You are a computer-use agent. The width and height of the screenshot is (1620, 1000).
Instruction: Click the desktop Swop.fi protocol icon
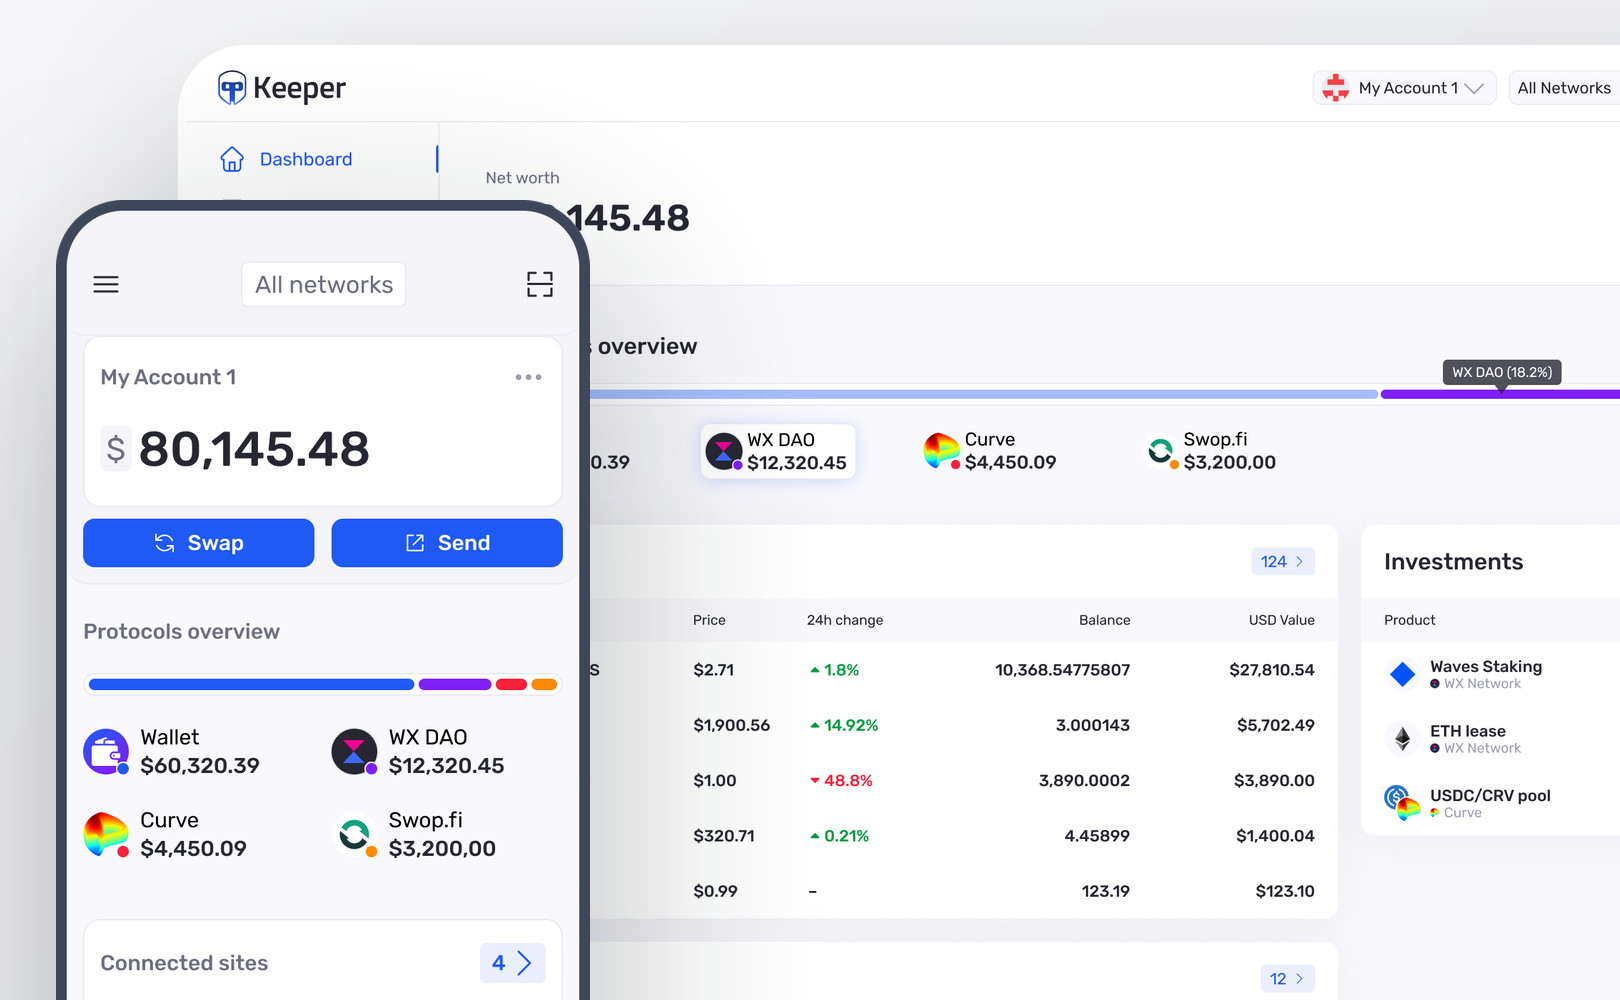point(1161,452)
